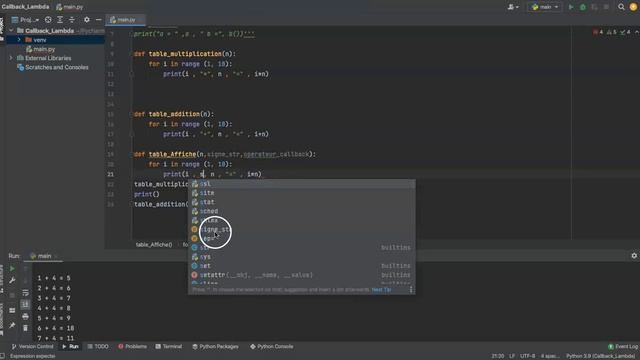This screenshot has width=640, height=360.
Task: Select the main tab in Run panel
Action: coord(41,256)
